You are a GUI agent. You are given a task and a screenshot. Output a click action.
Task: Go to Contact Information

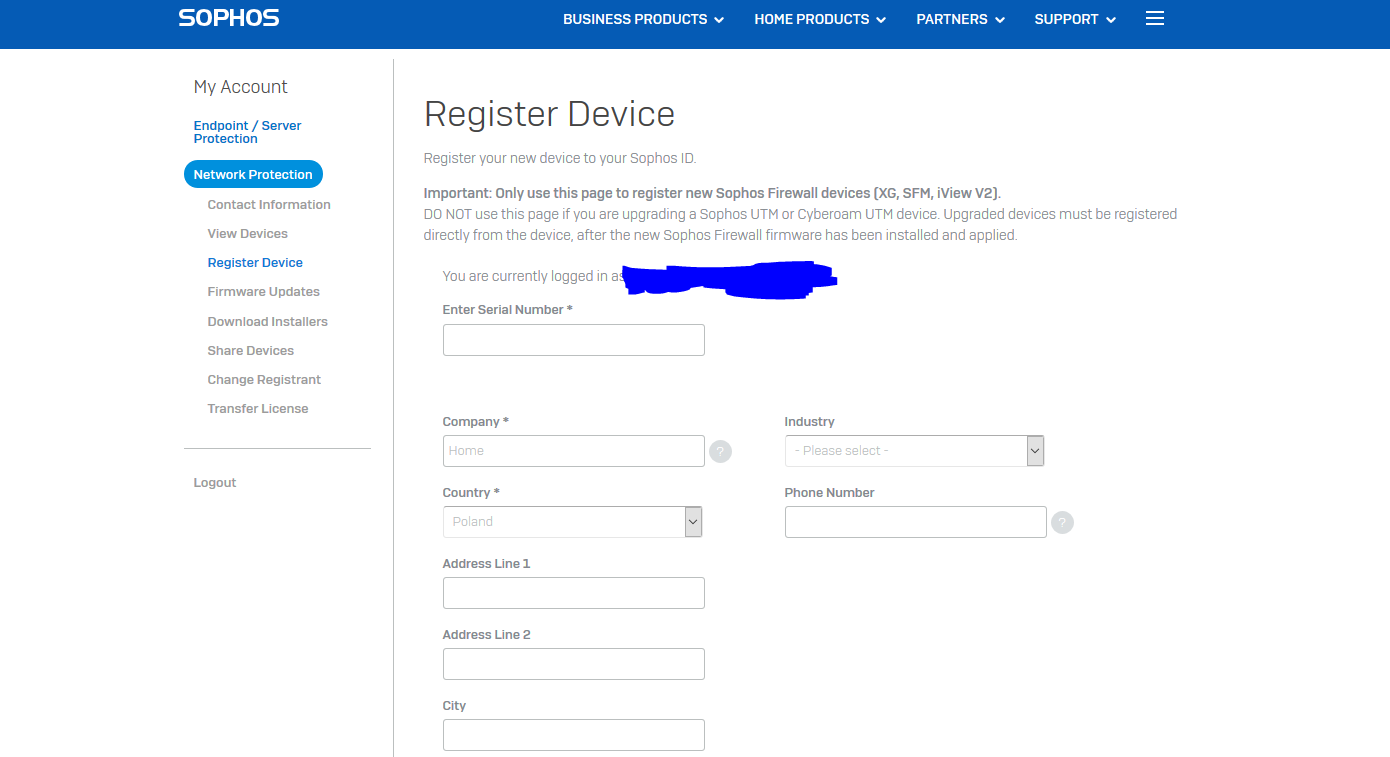coord(269,204)
